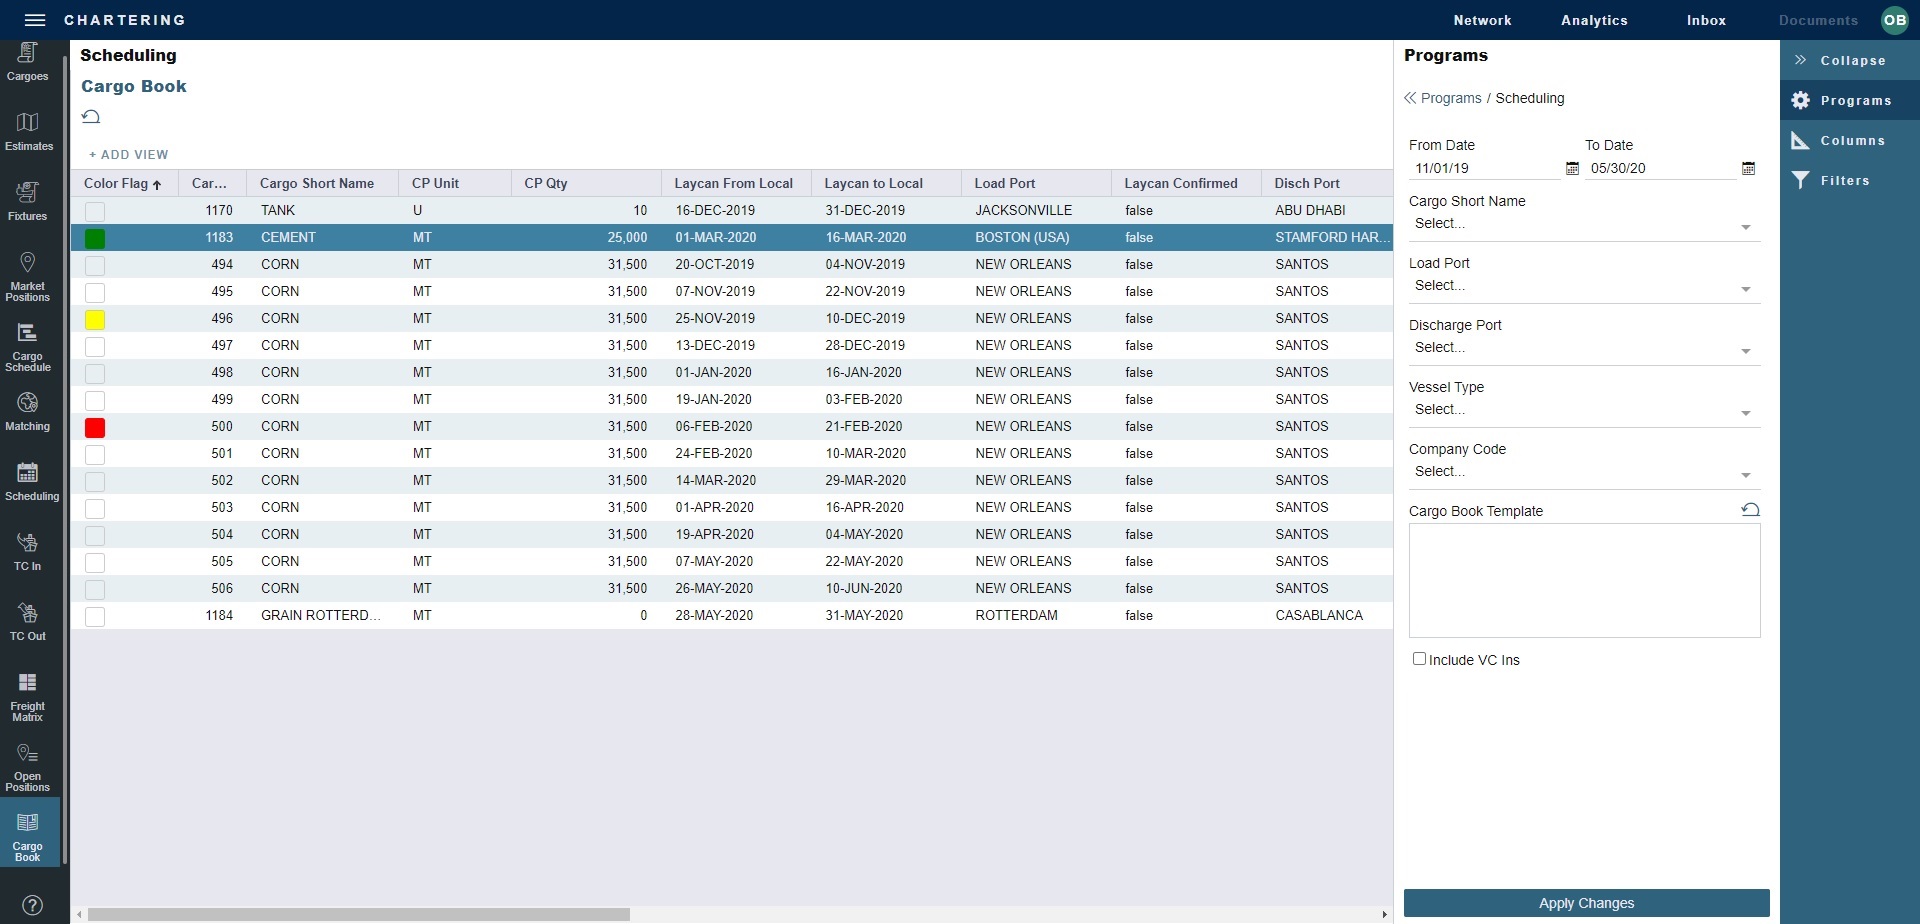The image size is (1920, 924).
Task: Click the From Date calendar icon
Action: (1572, 169)
